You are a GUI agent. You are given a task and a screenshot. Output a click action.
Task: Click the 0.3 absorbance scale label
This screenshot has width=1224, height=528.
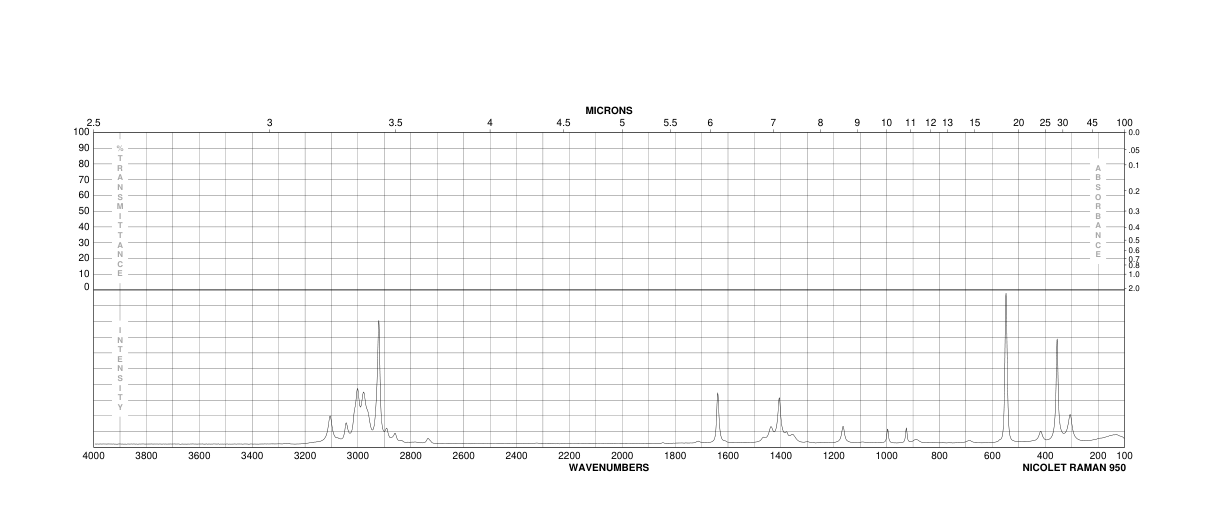1134,212
